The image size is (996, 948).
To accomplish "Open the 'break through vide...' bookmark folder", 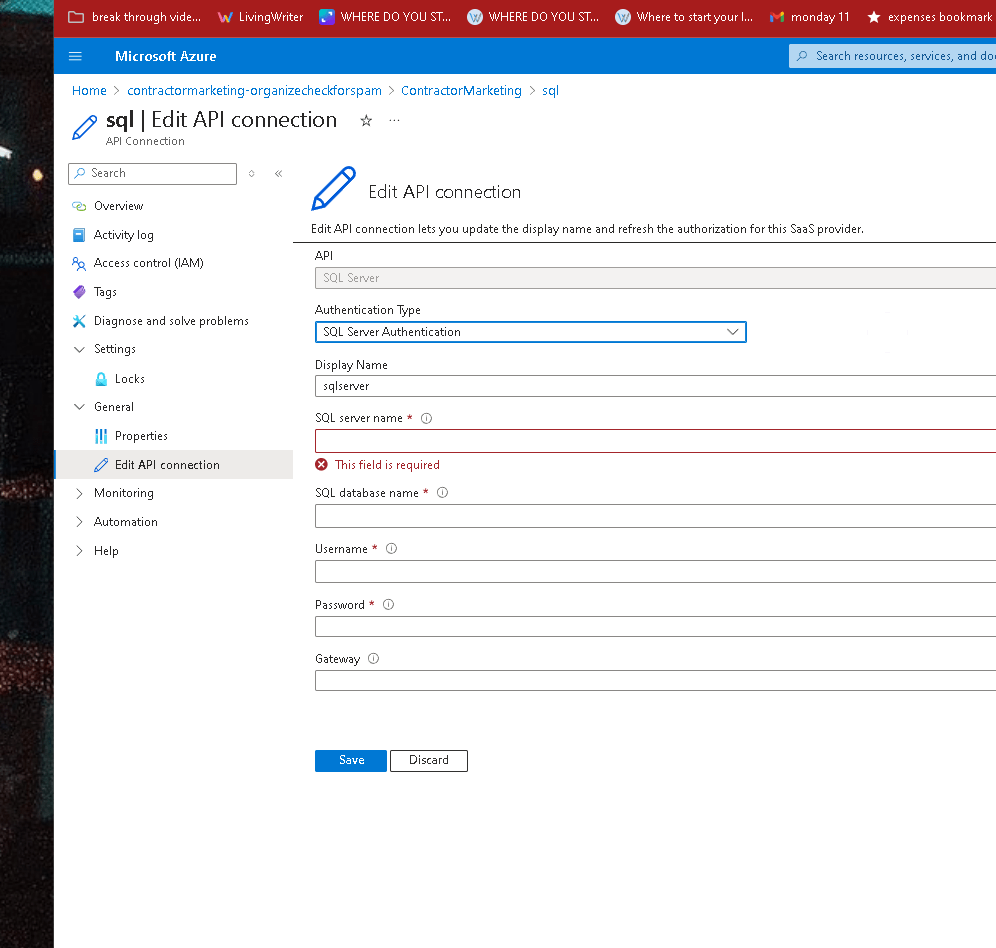I will point(135,17).
